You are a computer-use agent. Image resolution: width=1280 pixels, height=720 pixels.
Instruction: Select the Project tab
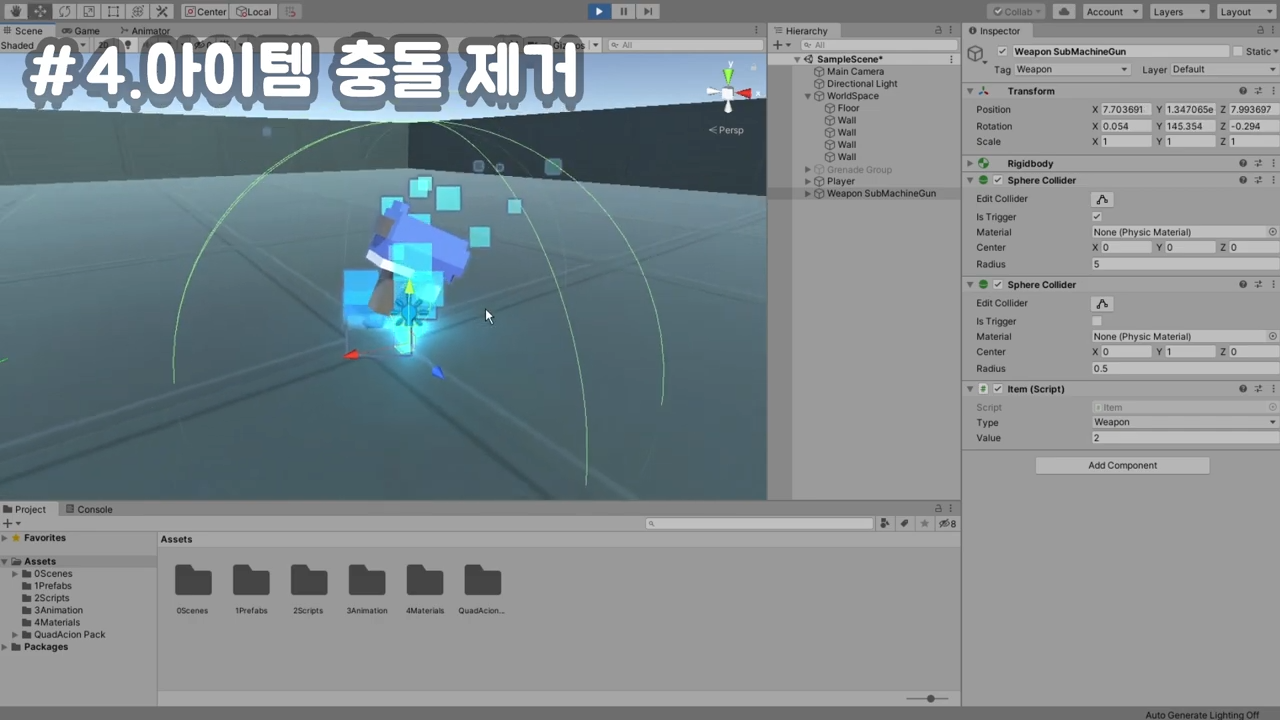[24, 509]
